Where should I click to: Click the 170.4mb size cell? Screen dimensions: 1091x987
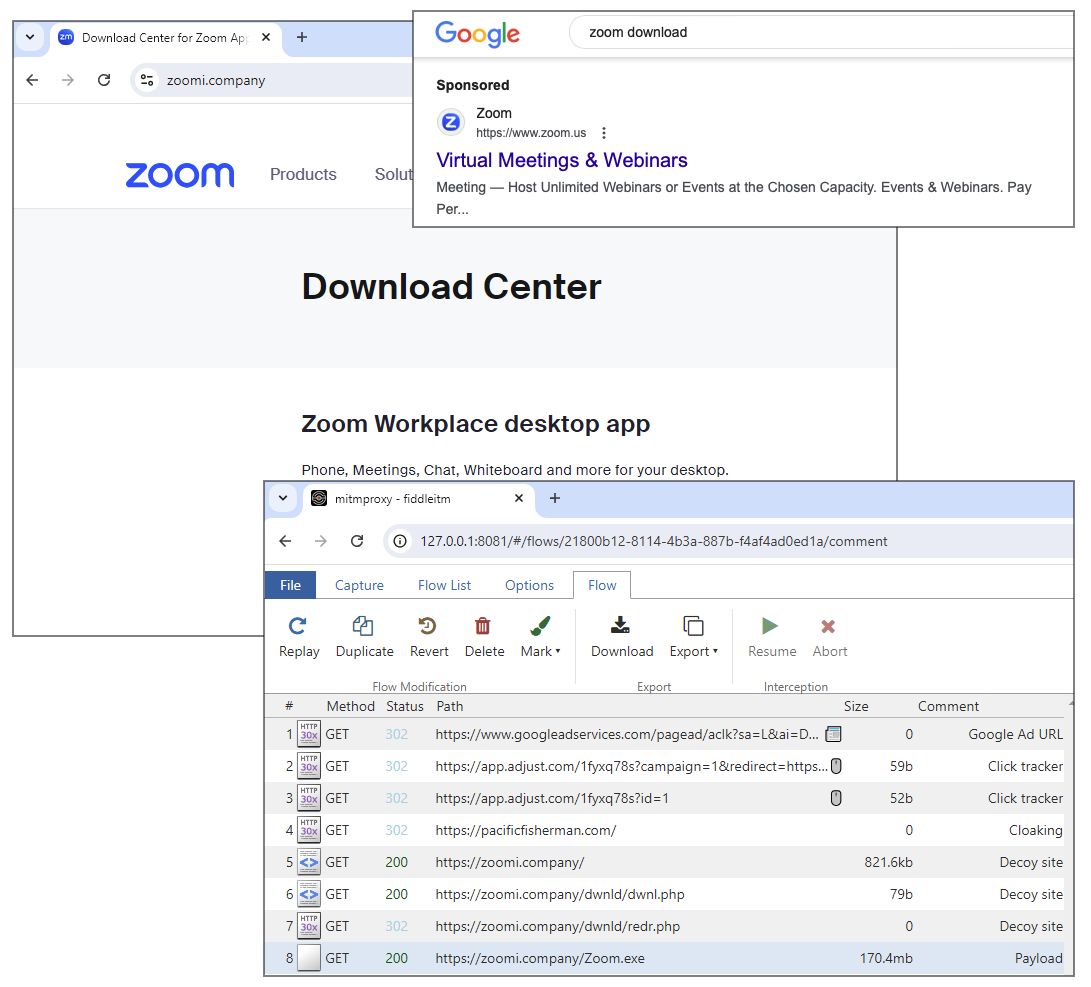point(886,958)
